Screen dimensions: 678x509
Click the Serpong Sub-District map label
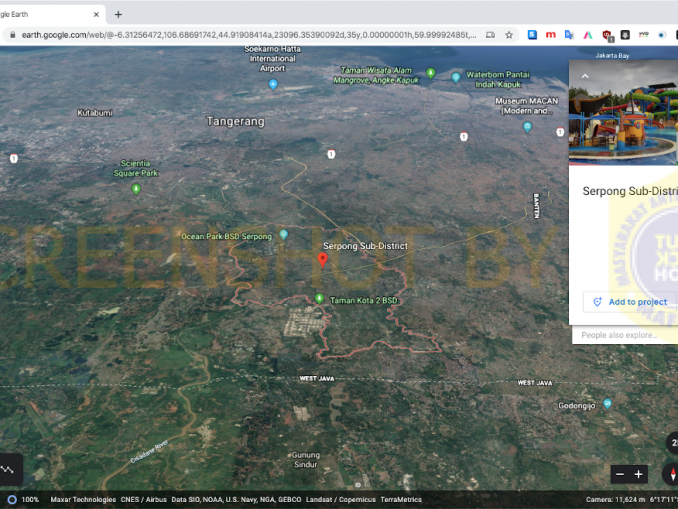(365, 246)
